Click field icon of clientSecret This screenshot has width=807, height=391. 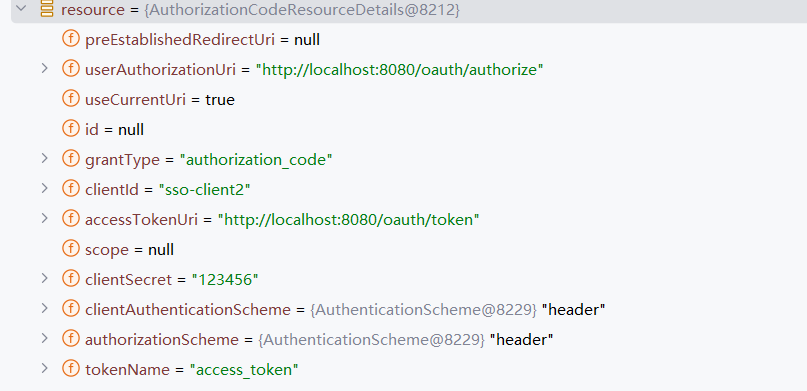tap(71, 278)
